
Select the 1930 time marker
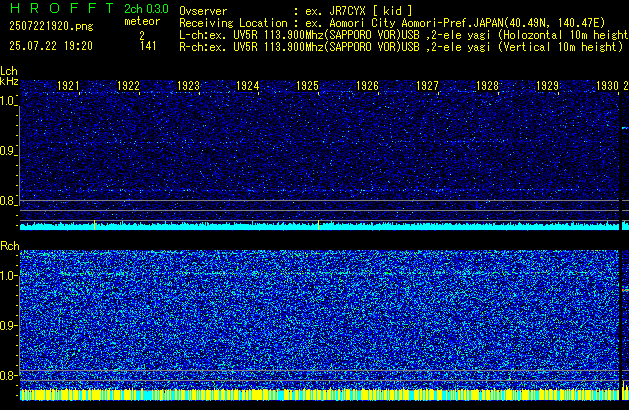point(607,86)
